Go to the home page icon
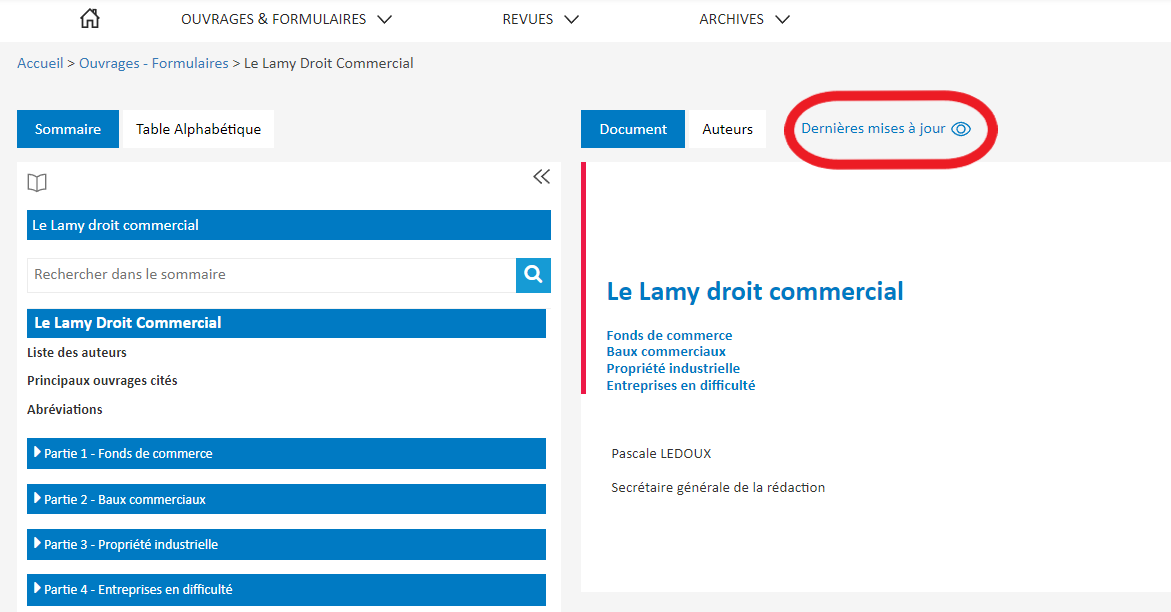 90,19
